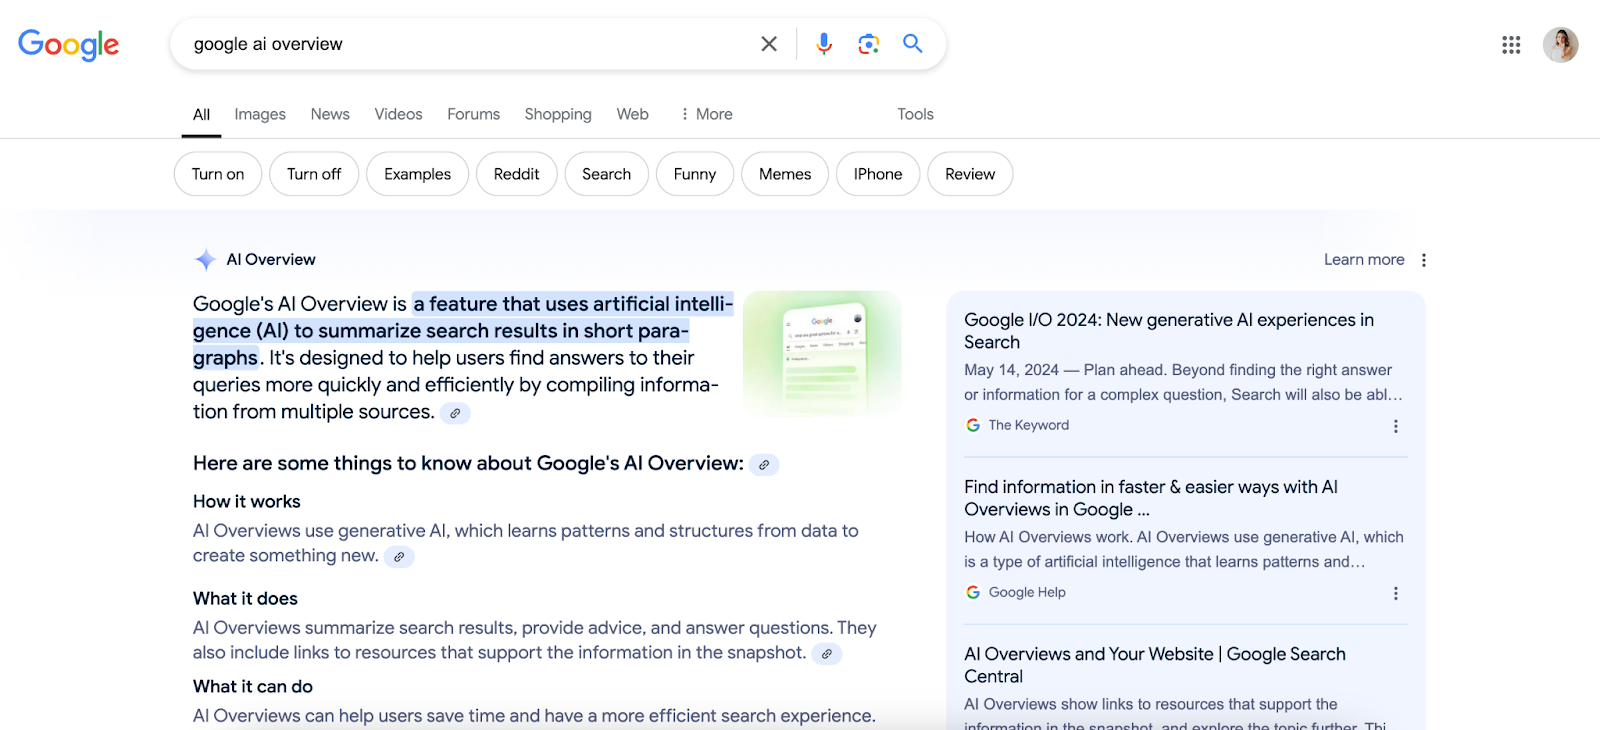Select the iPhone suggestion chip
The image size is (1600, 730).
(x=878, y=174)
